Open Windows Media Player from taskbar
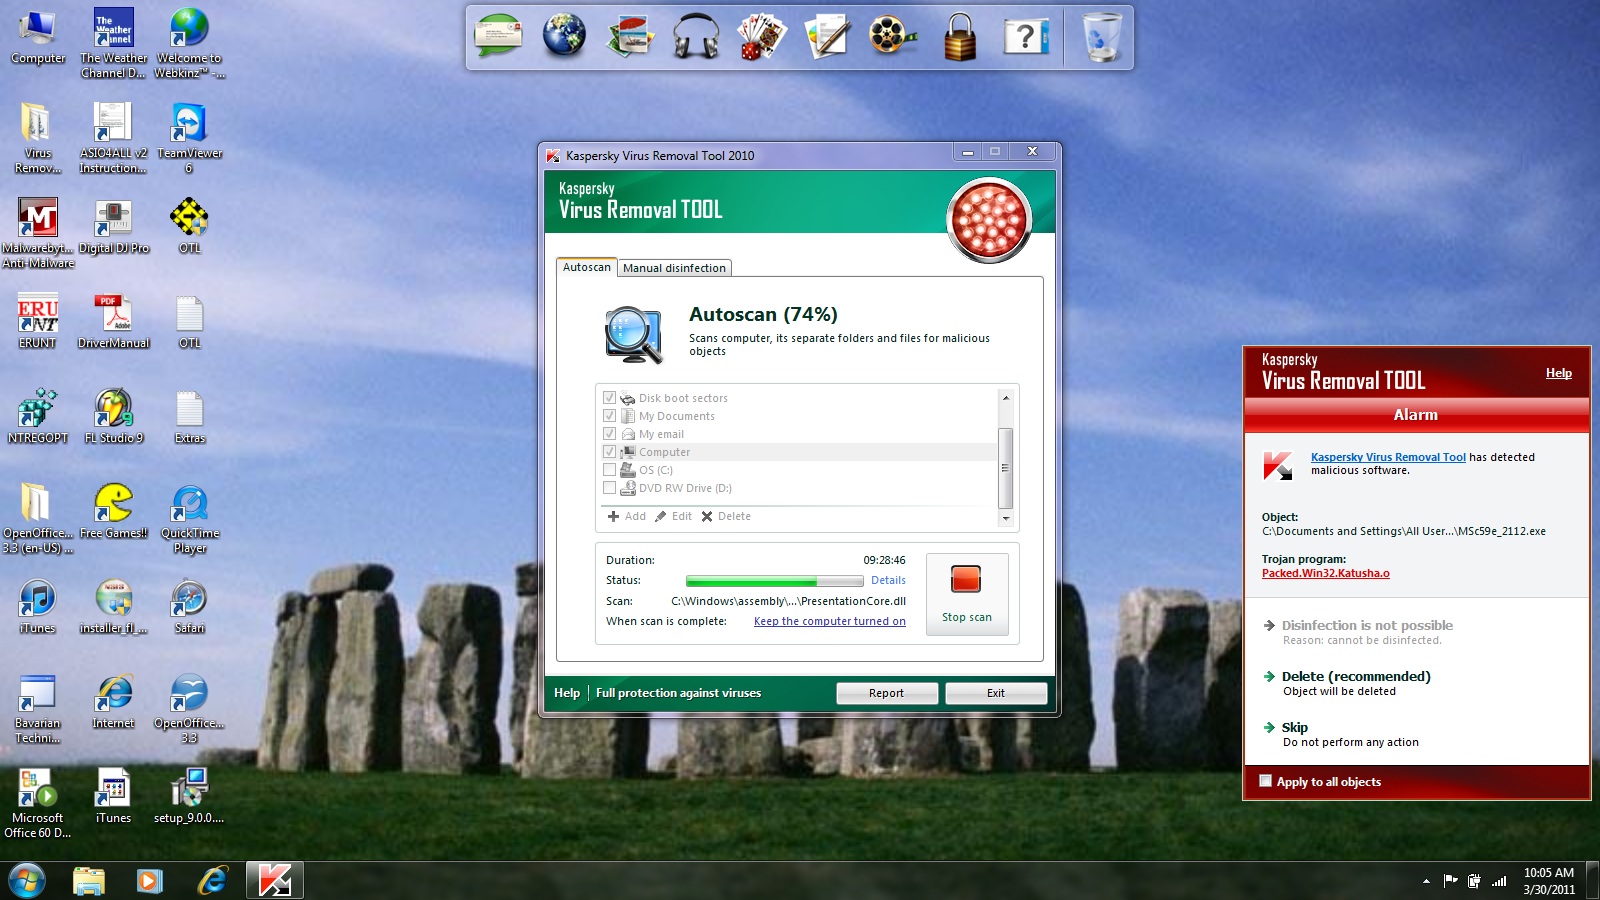The image size is (1600, 900). pos(150,881)
